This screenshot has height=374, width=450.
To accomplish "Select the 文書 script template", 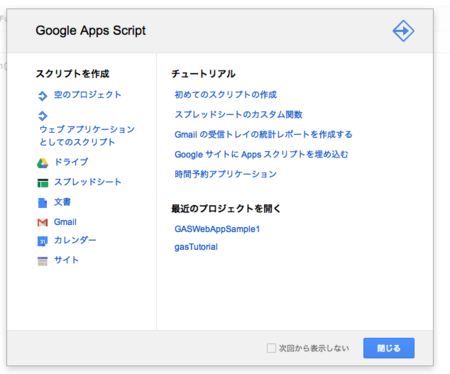I will tap(62, 202).
